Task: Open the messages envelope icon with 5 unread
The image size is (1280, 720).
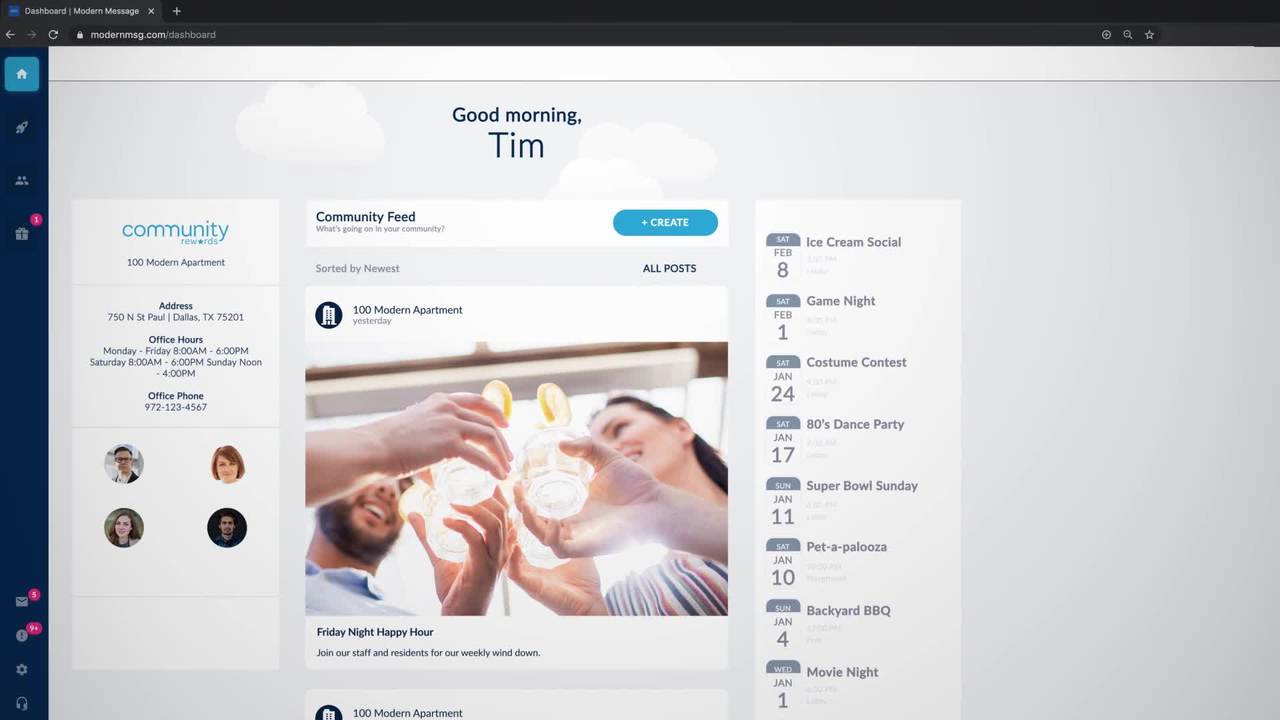Action: [x=21, y=601]
